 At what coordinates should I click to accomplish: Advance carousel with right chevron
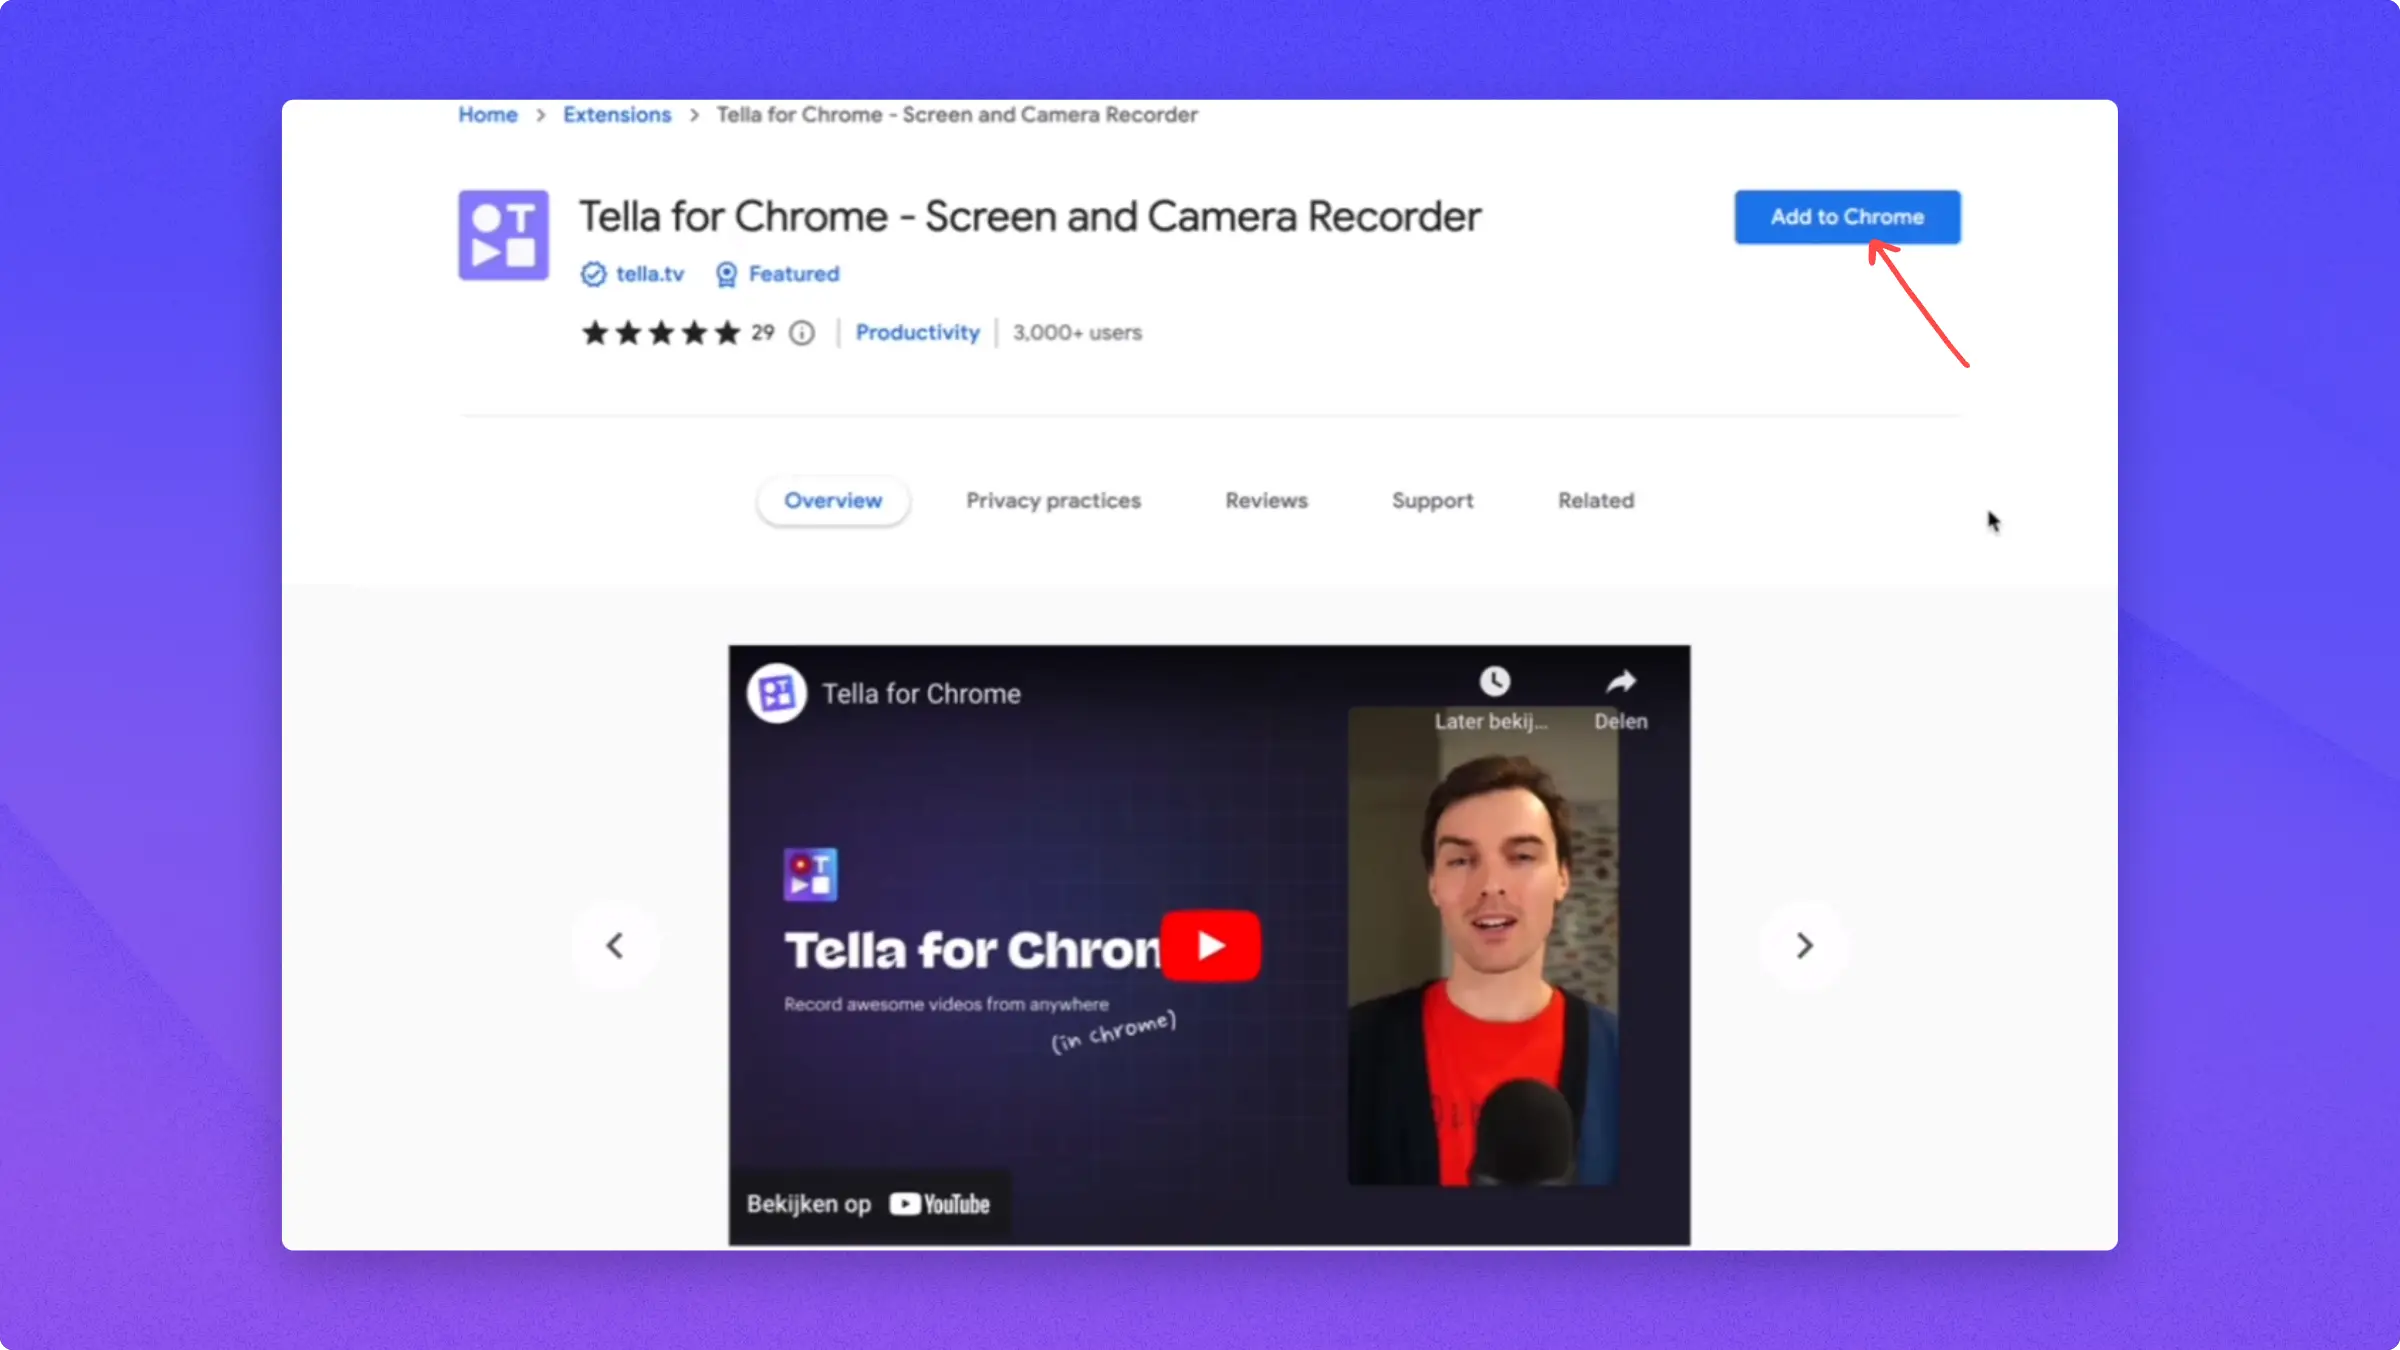(1804, 945)
